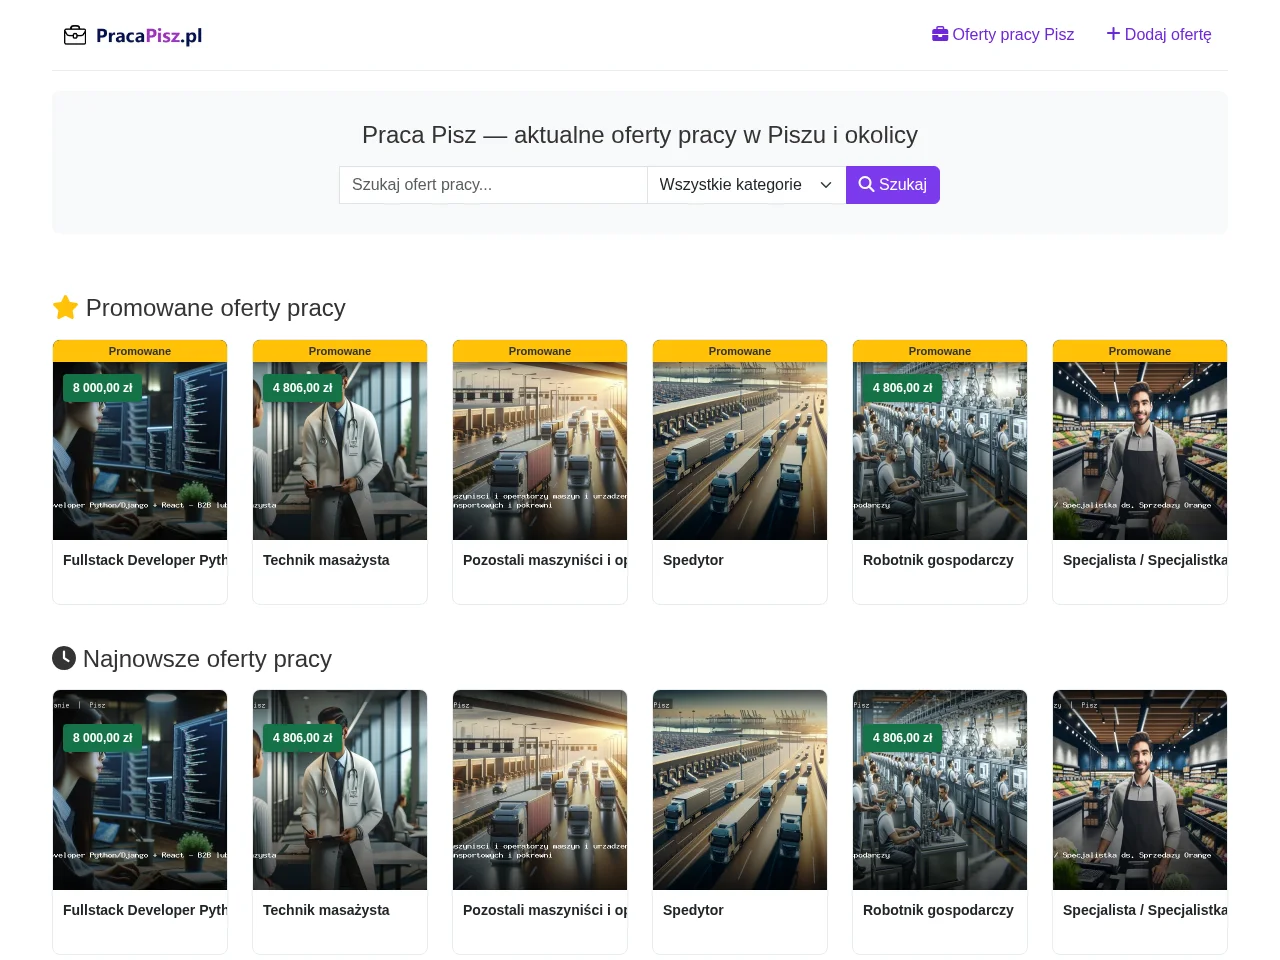Click the PracaPisz.pl briefcase logo icon
This screenshot has height=960, width=1280.
point(75,36)
